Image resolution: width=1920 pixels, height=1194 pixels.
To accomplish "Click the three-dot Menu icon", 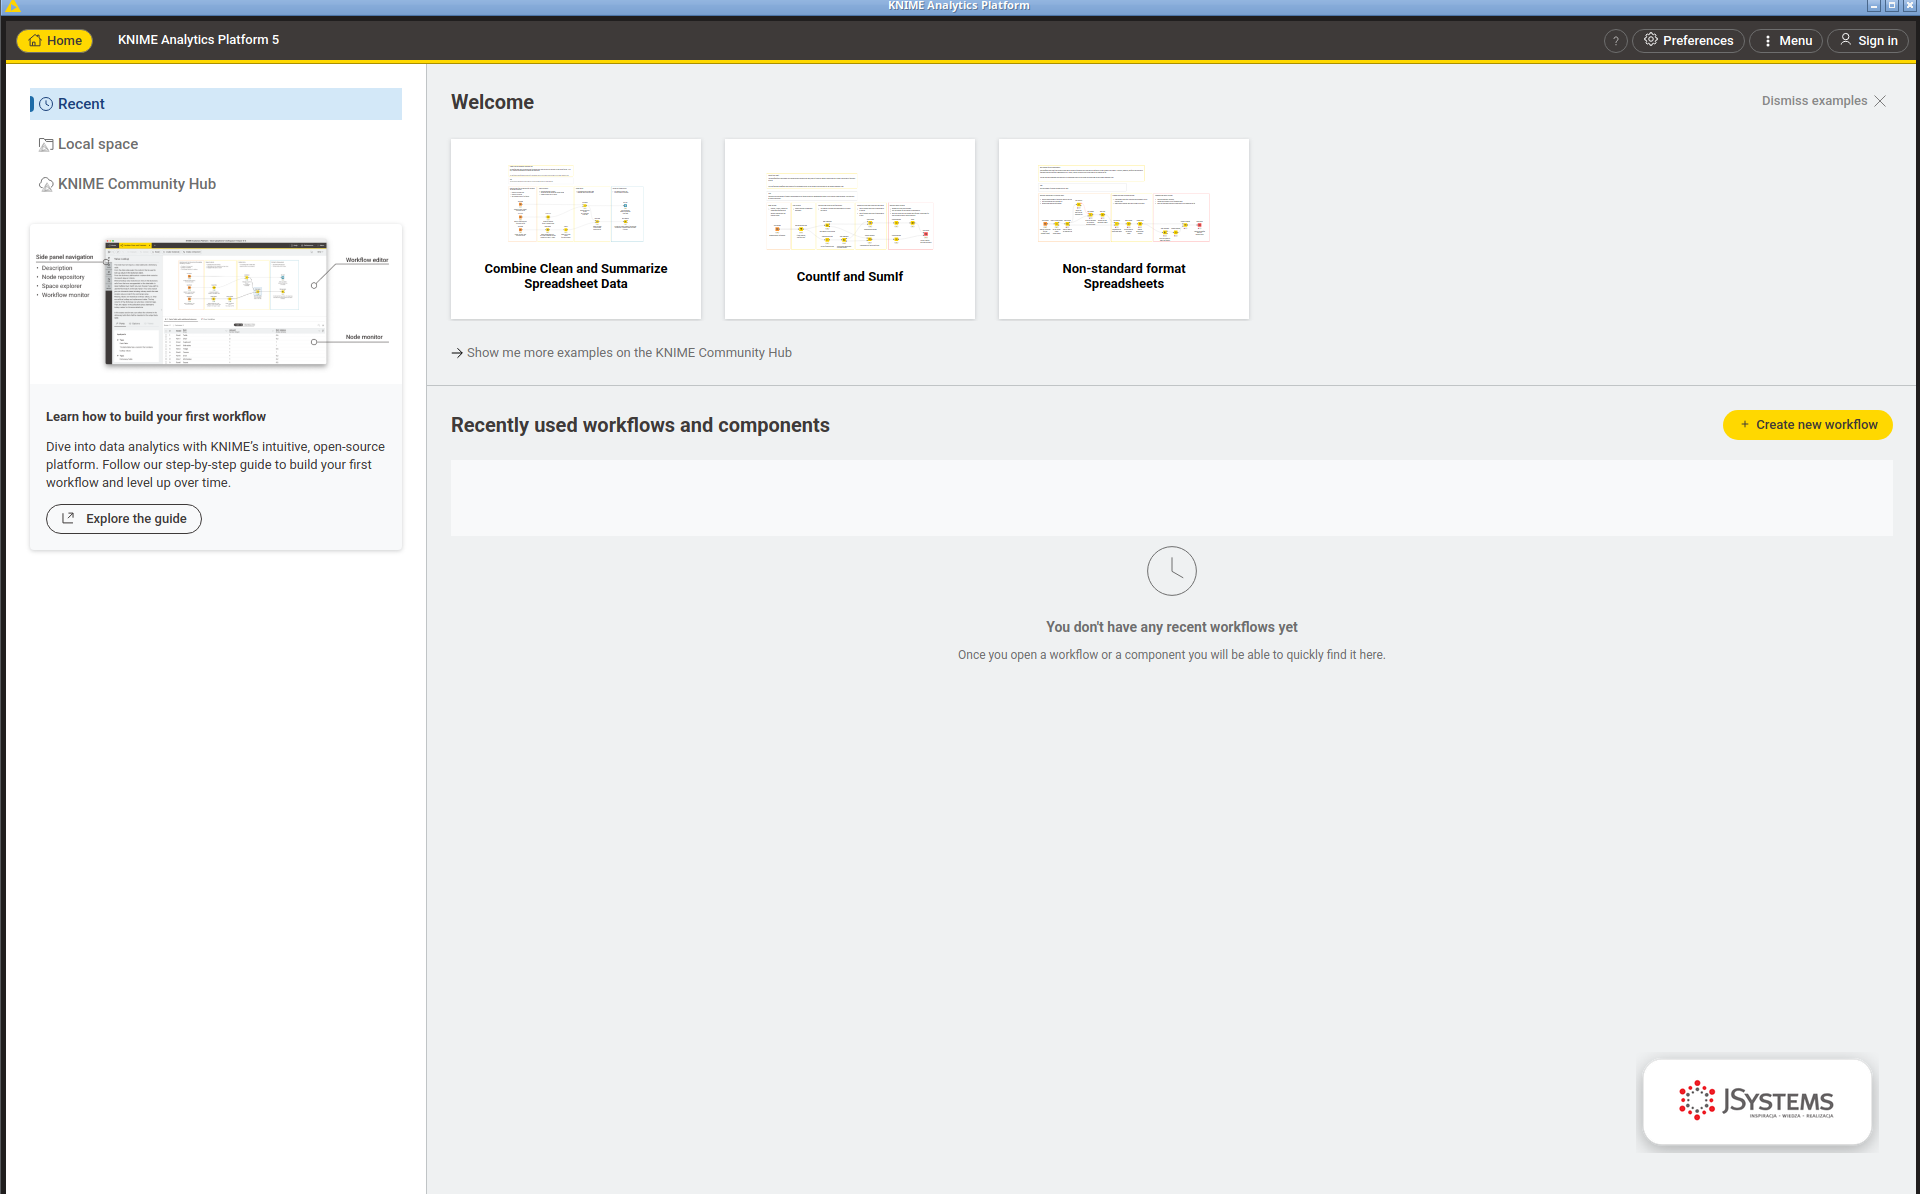I will point(1768,41).
